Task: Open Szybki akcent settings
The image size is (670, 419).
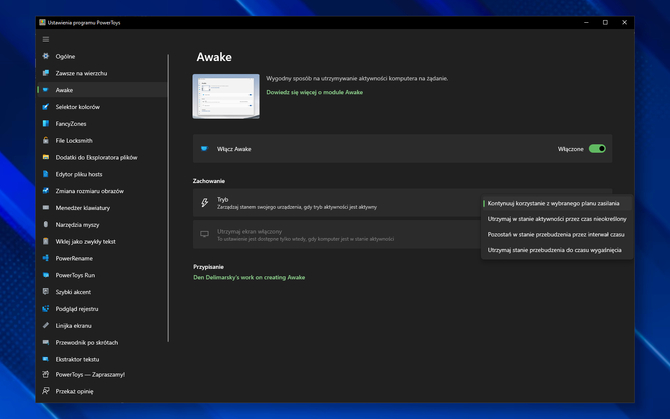Action: [102, 292]
